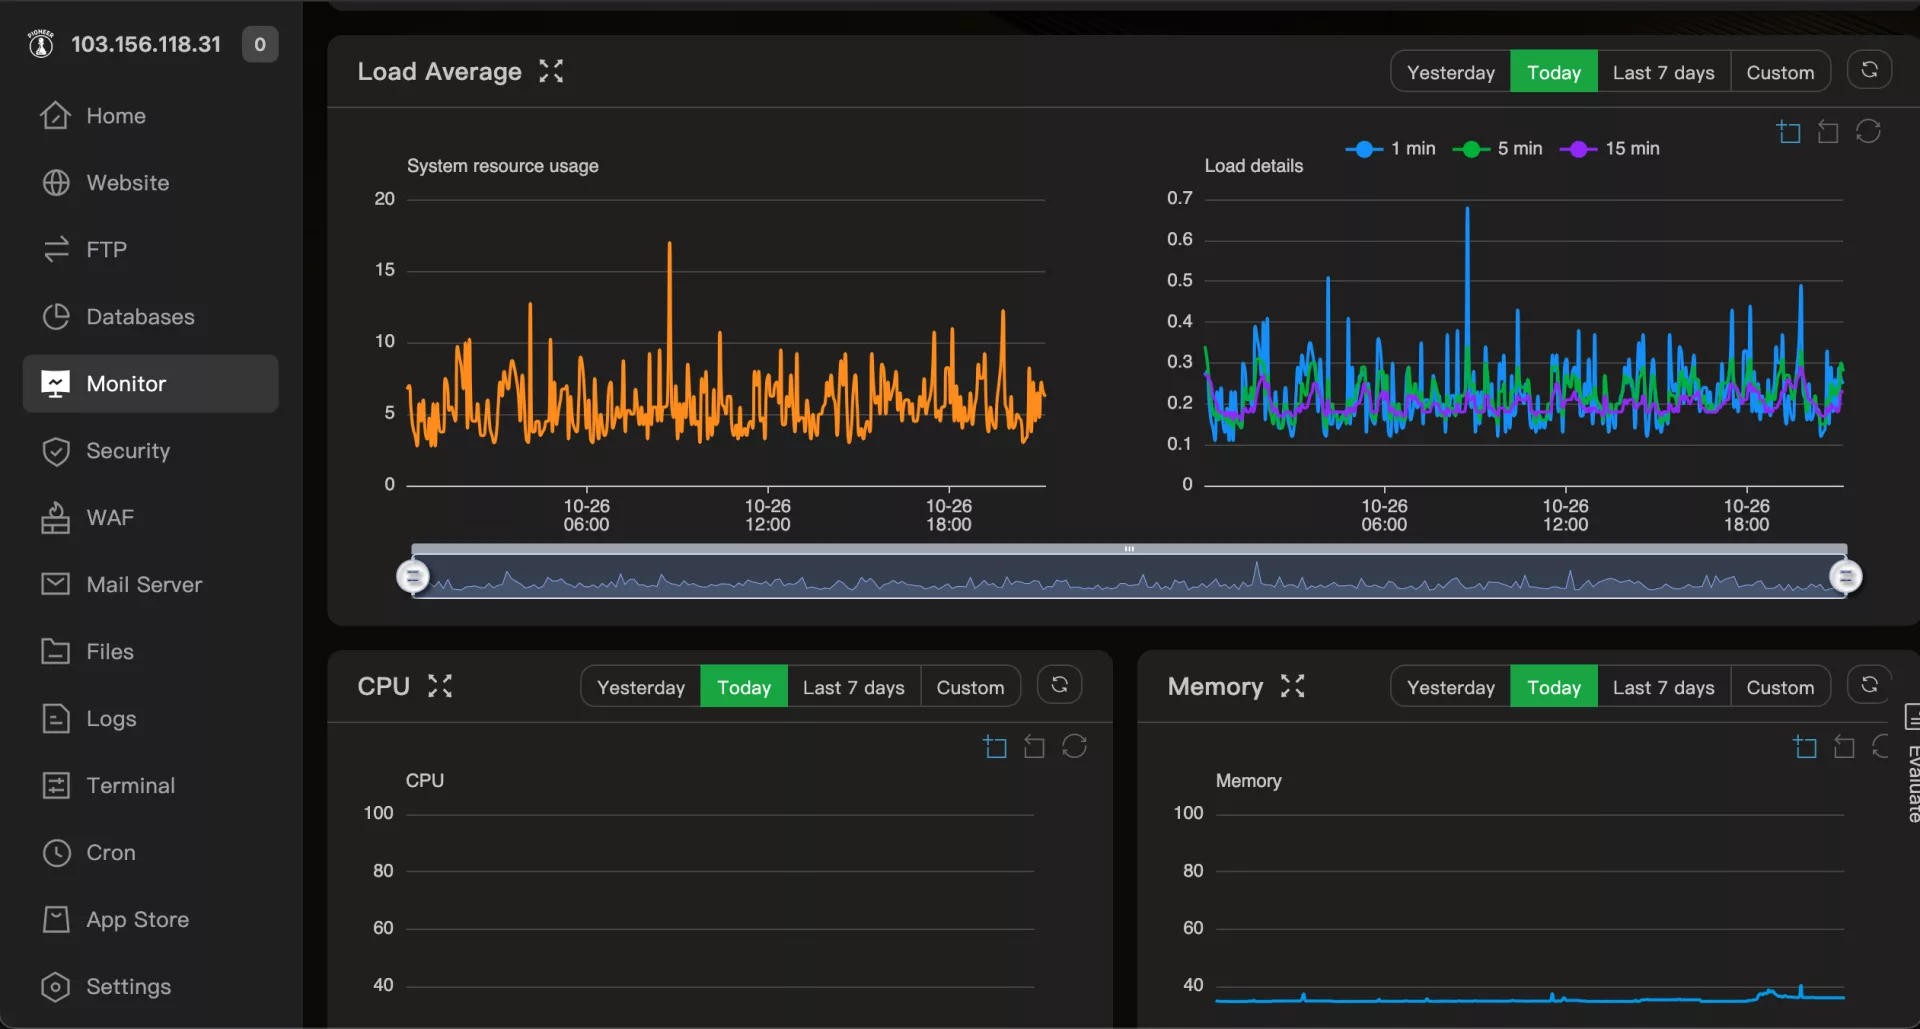
Task: Reset zoom on Load Average chart
Action: tap(1828, 132)
